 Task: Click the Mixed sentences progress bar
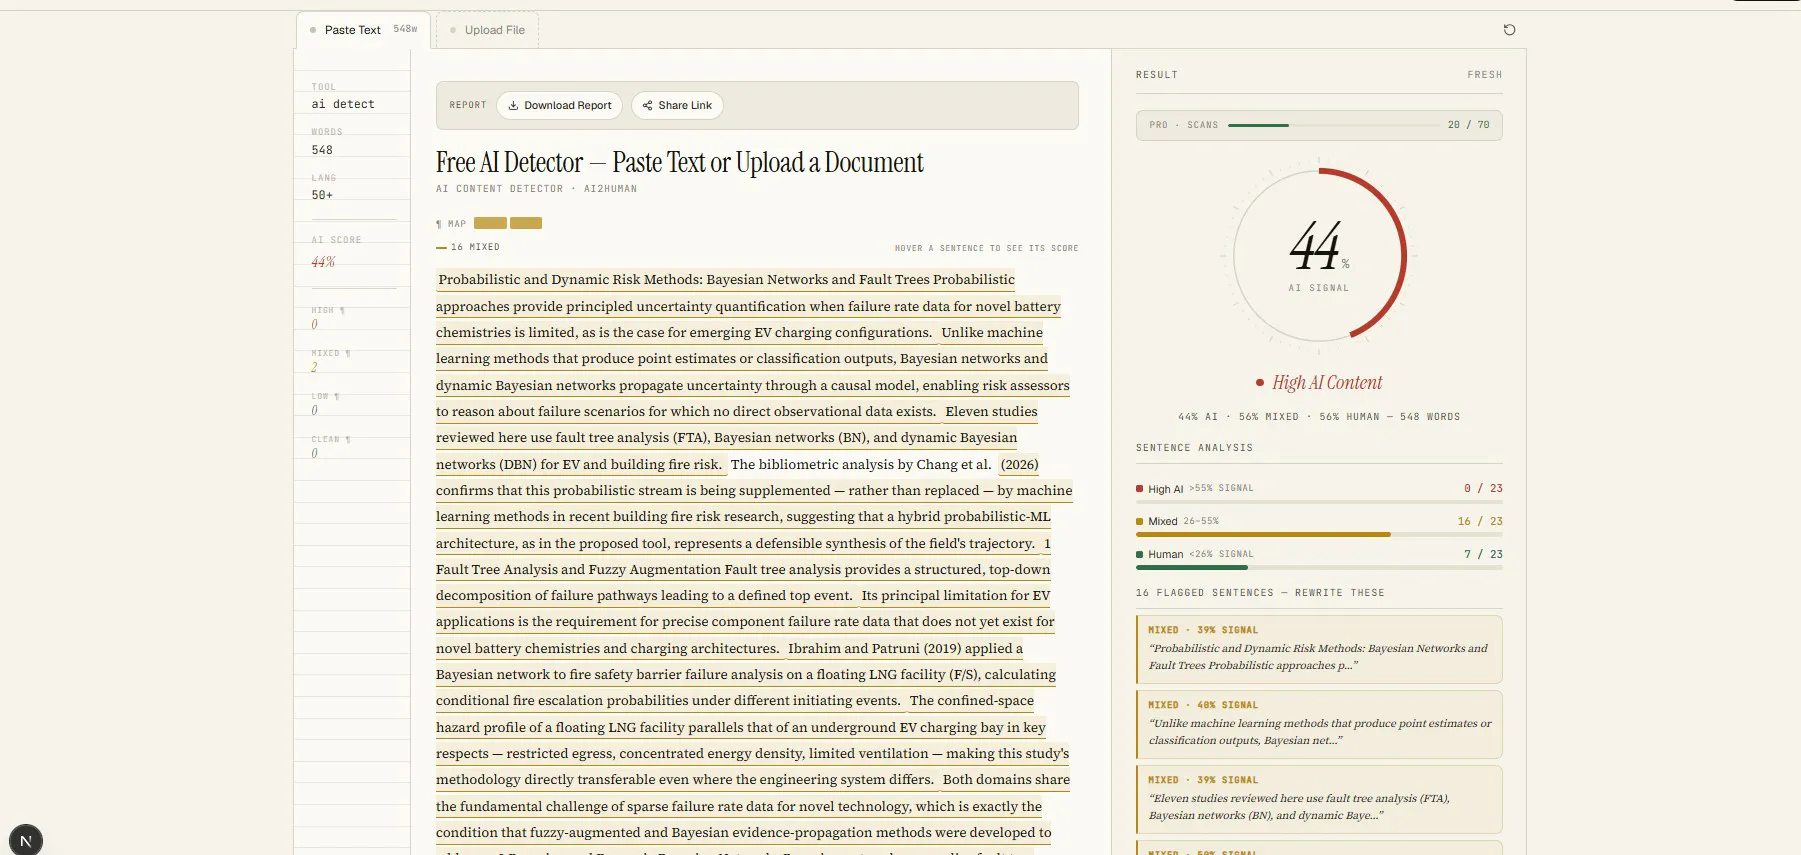coord(1319,535)
